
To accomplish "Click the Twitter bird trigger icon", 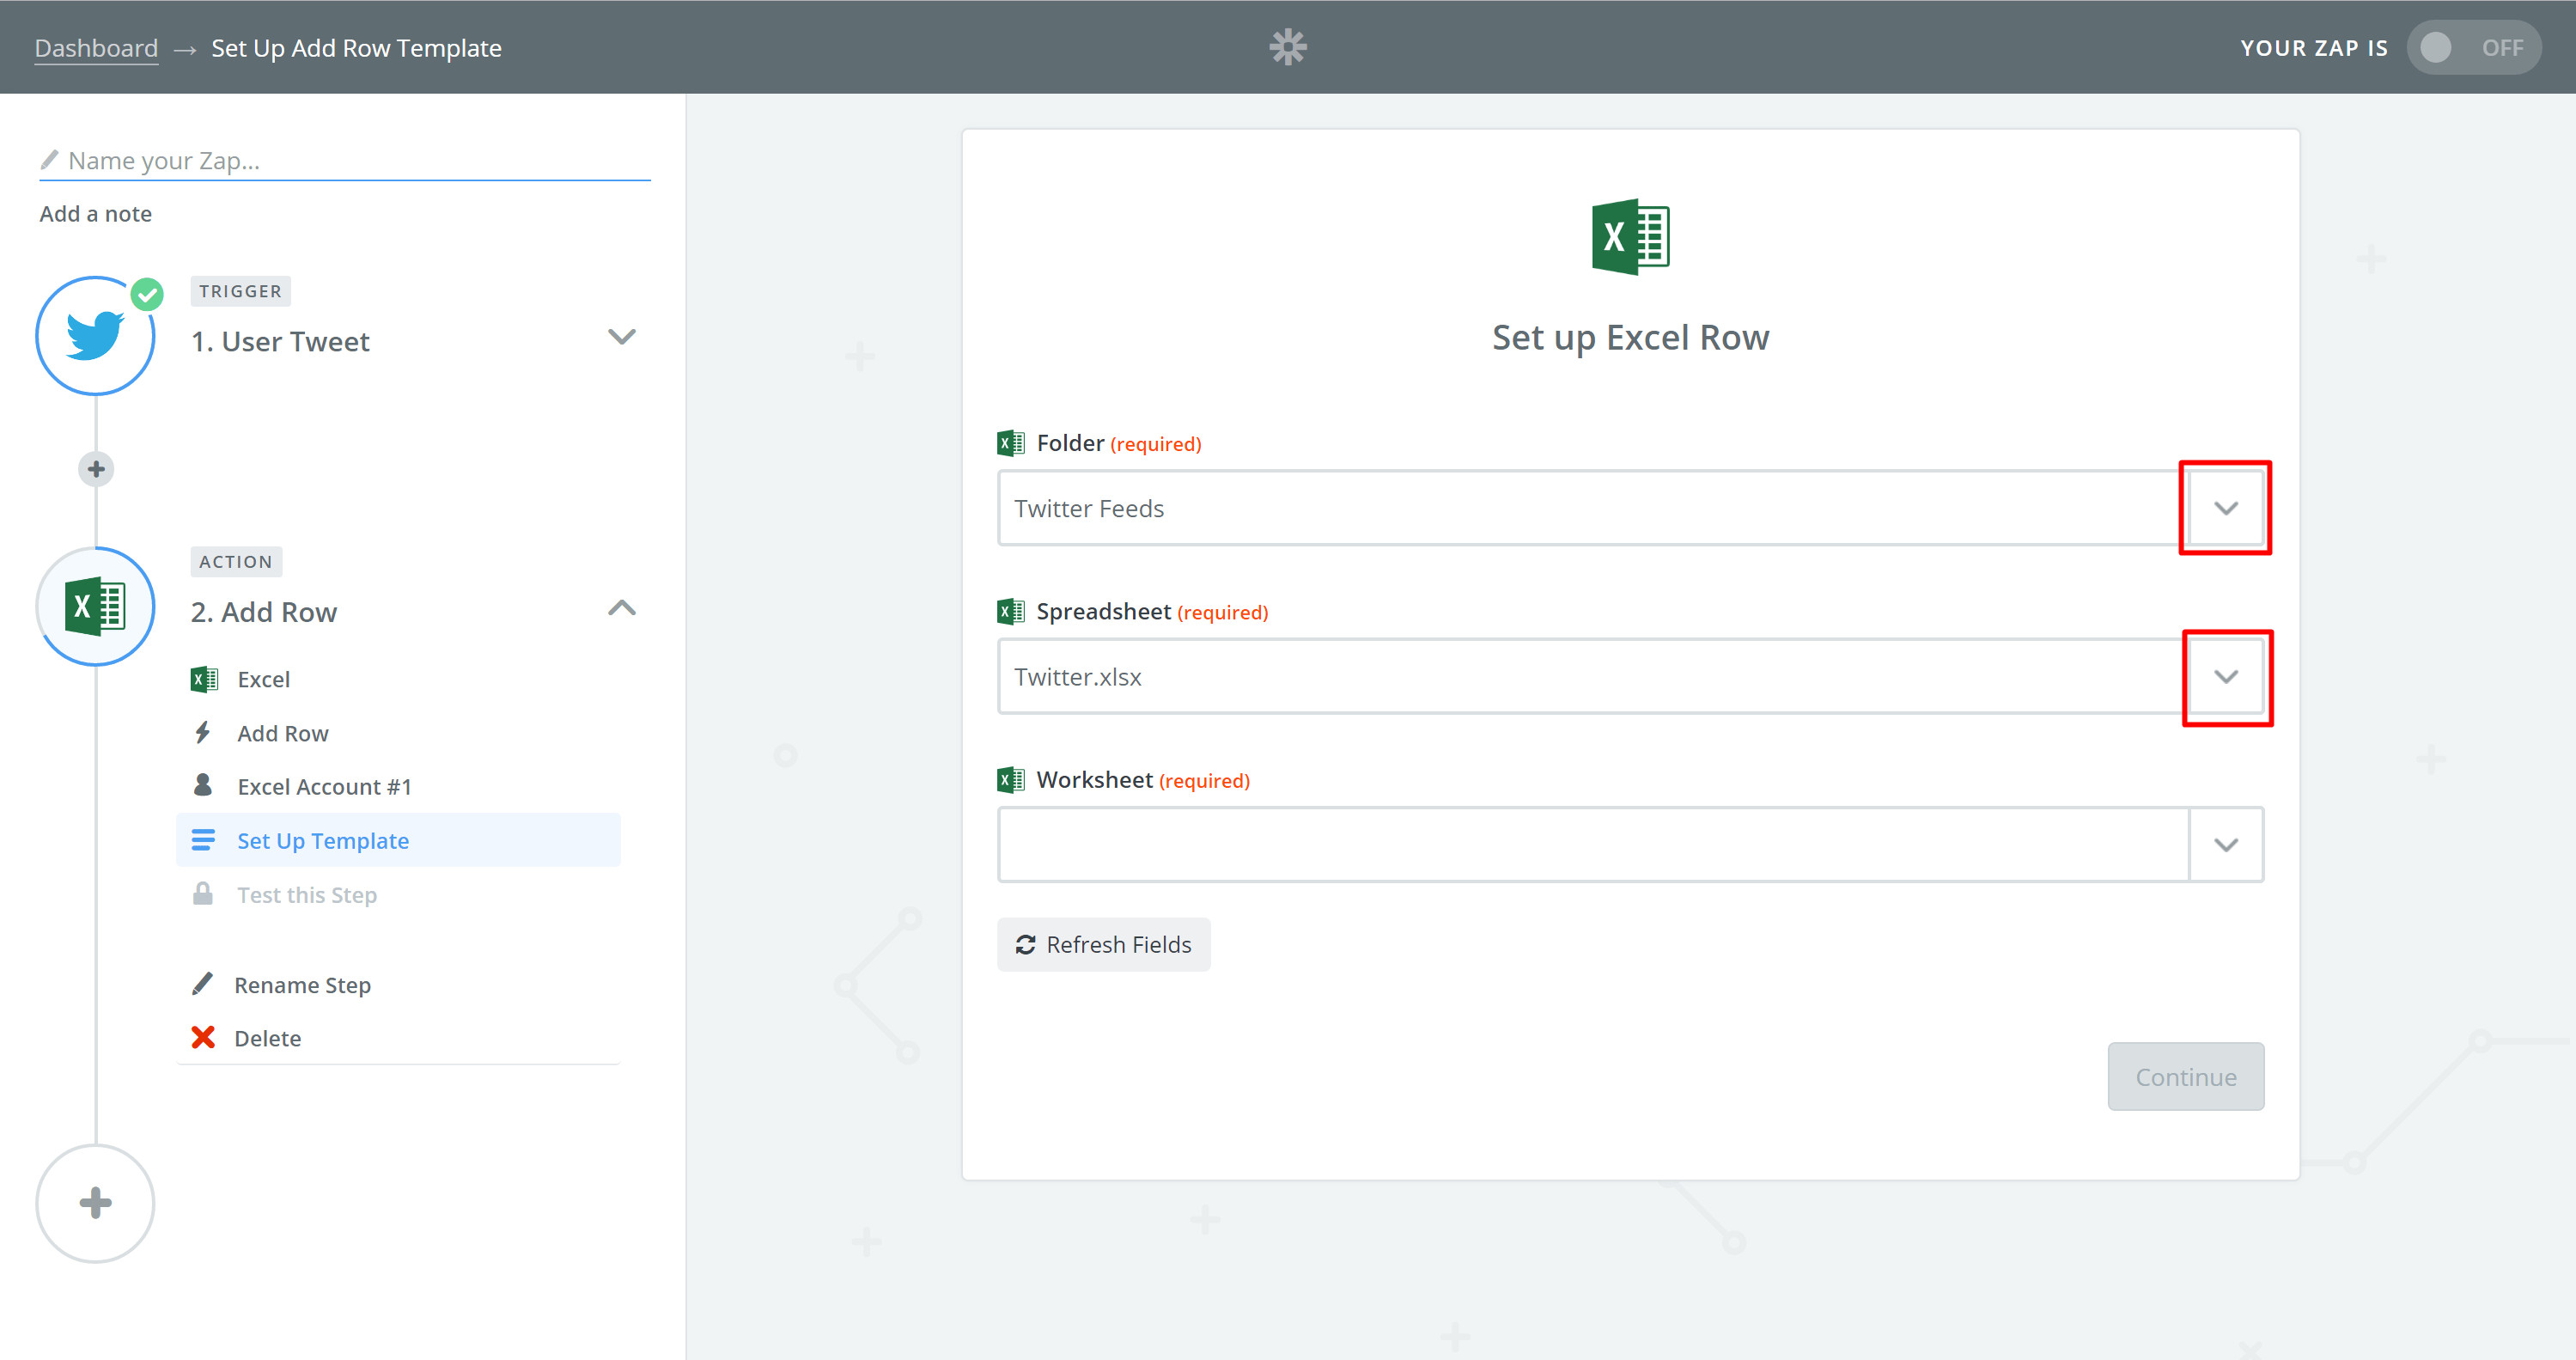I will (95, 336).
